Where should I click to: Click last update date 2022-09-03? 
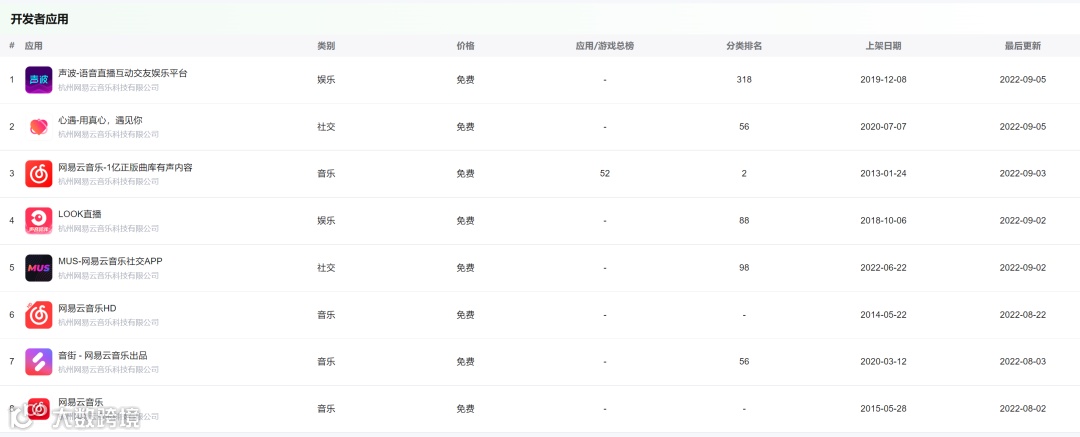tap(1023, 174)
